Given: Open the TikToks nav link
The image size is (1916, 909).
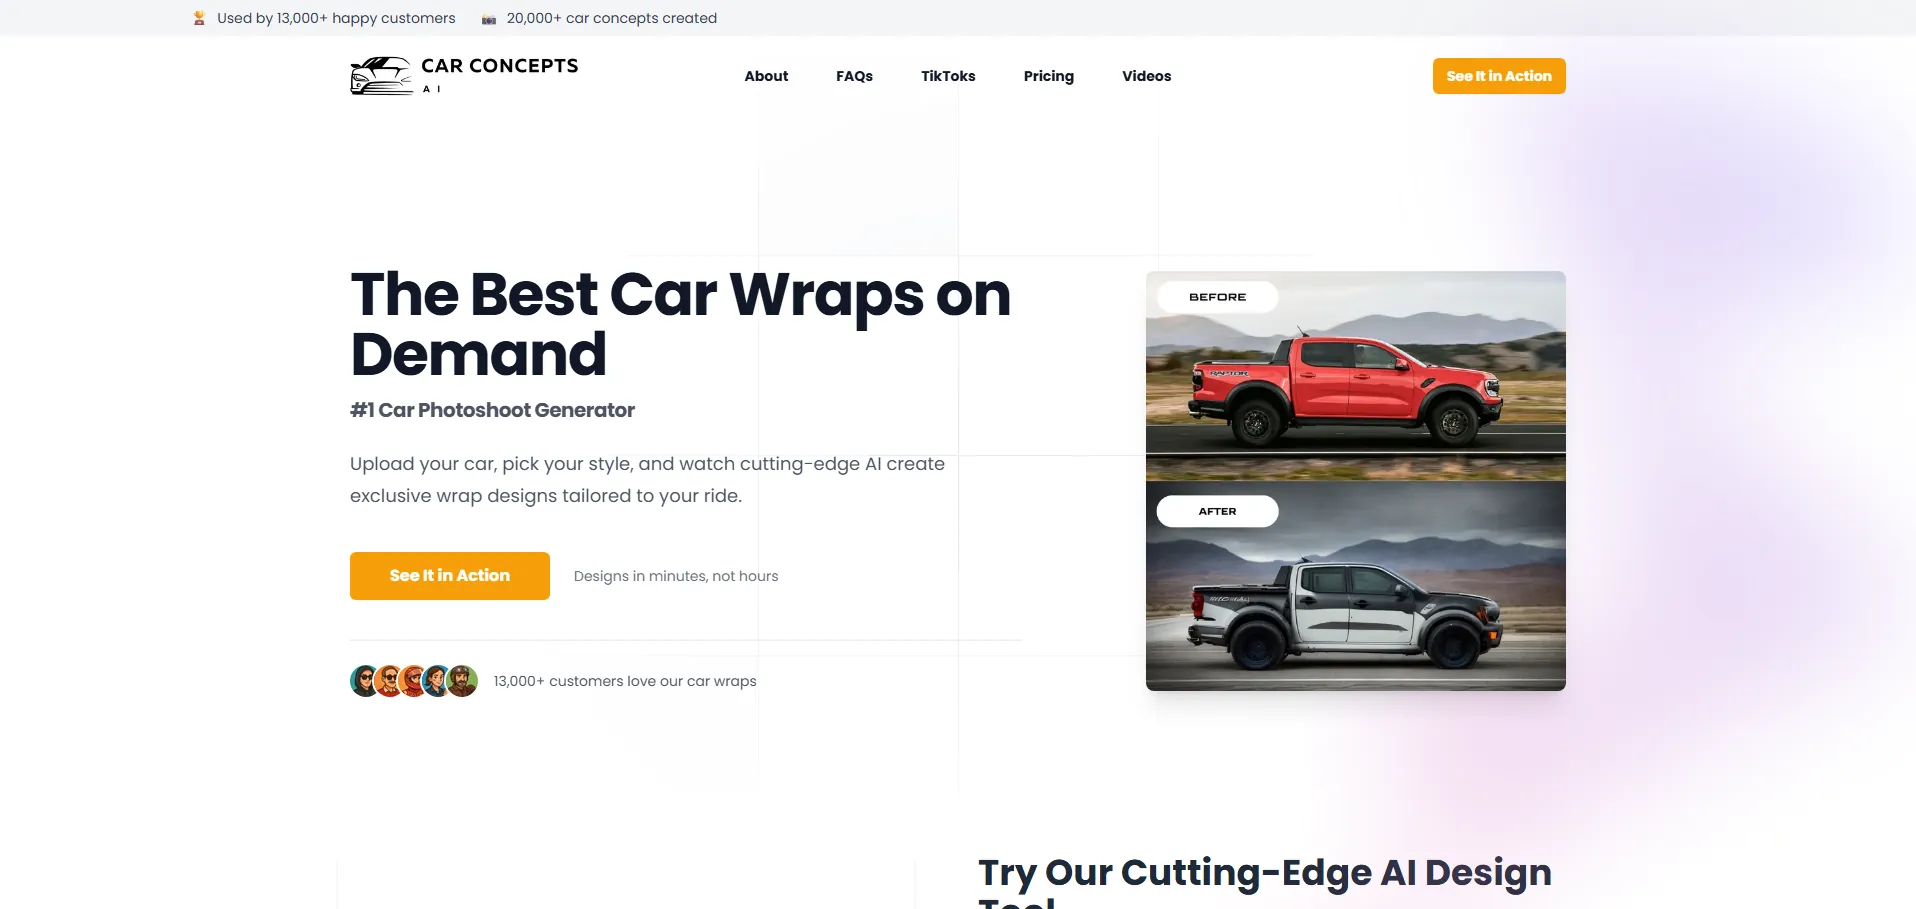Looking at the screenshot, I should 948,76.
